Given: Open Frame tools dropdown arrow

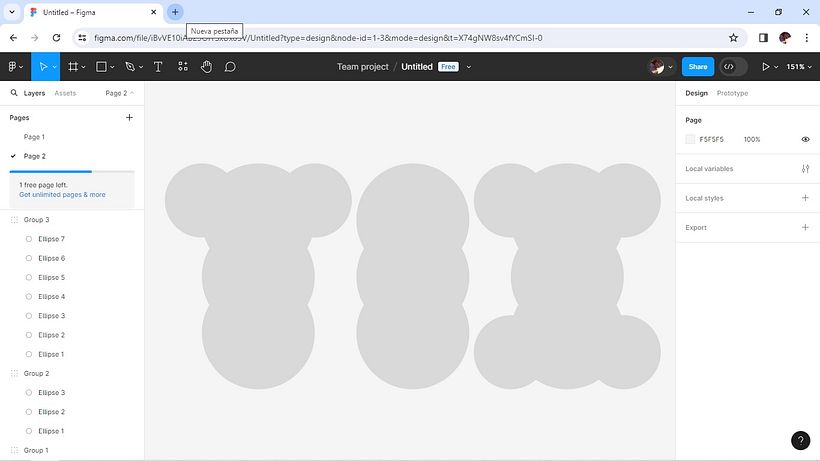Looking at the screenshot, I should point(83,67).
